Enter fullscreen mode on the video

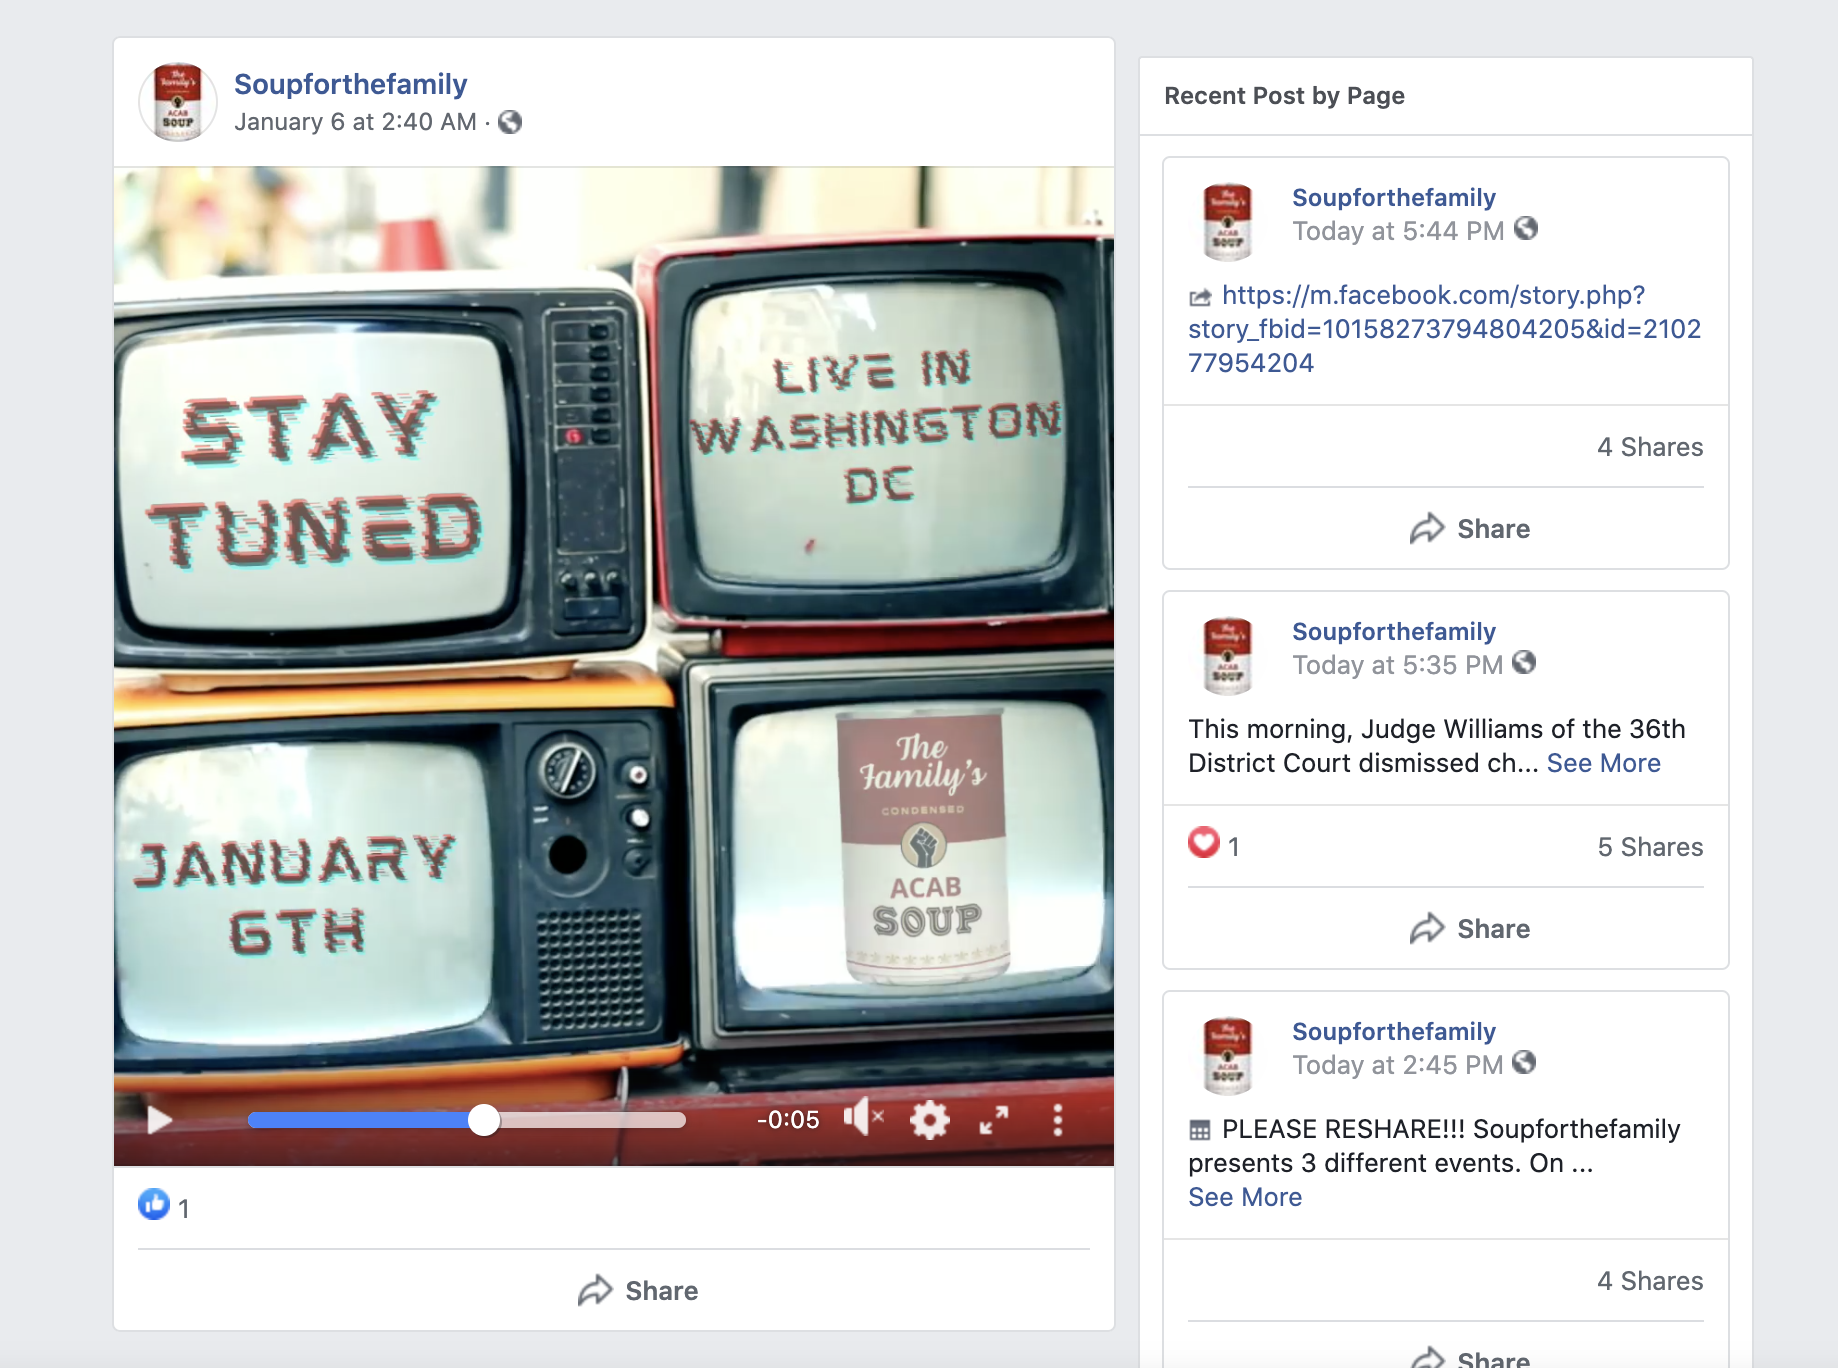[993, 1120]
